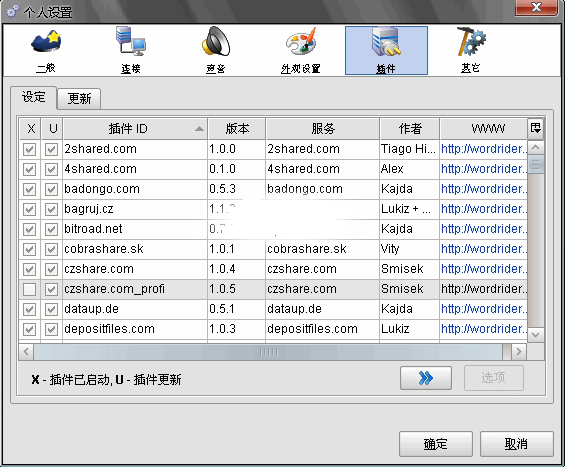Toggle U checkbox for badongo.com
566x467 pixels.
(x=52, y=189)
